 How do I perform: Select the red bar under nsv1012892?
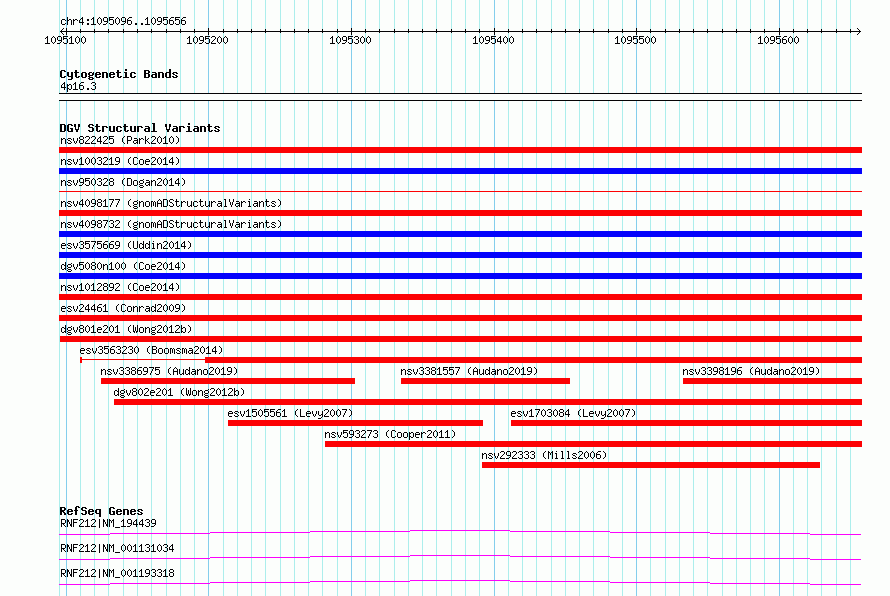(460, 297)
